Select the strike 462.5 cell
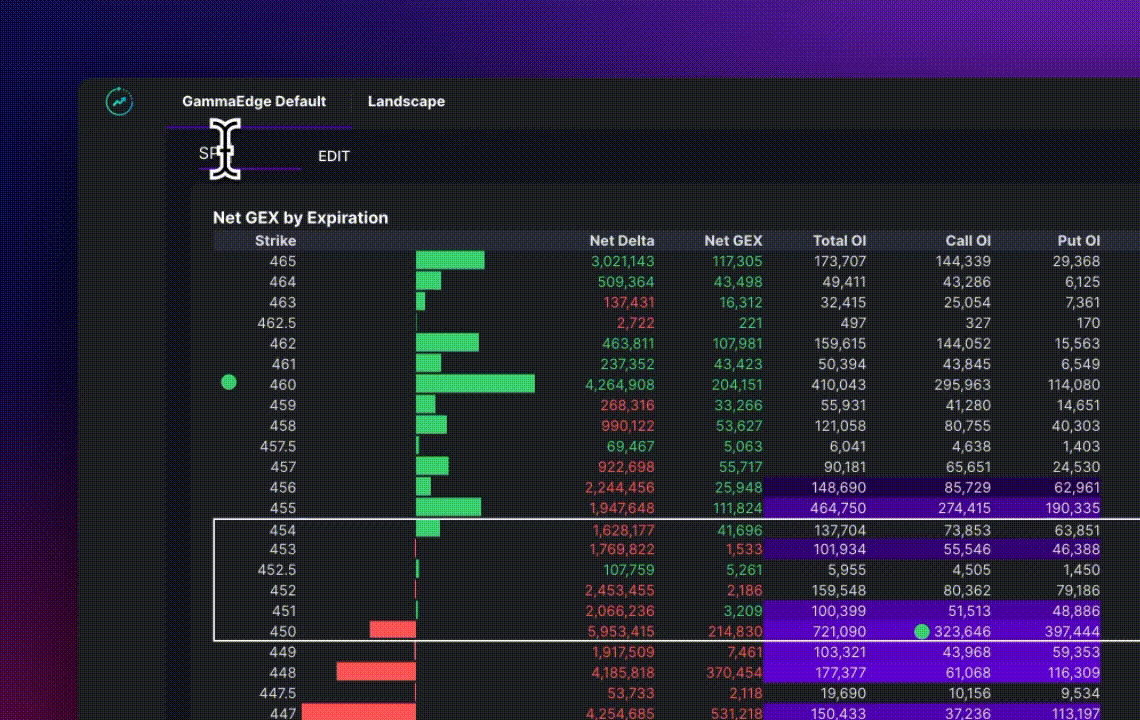Screen dimensions: 1140x720 [x=276, y=323]
